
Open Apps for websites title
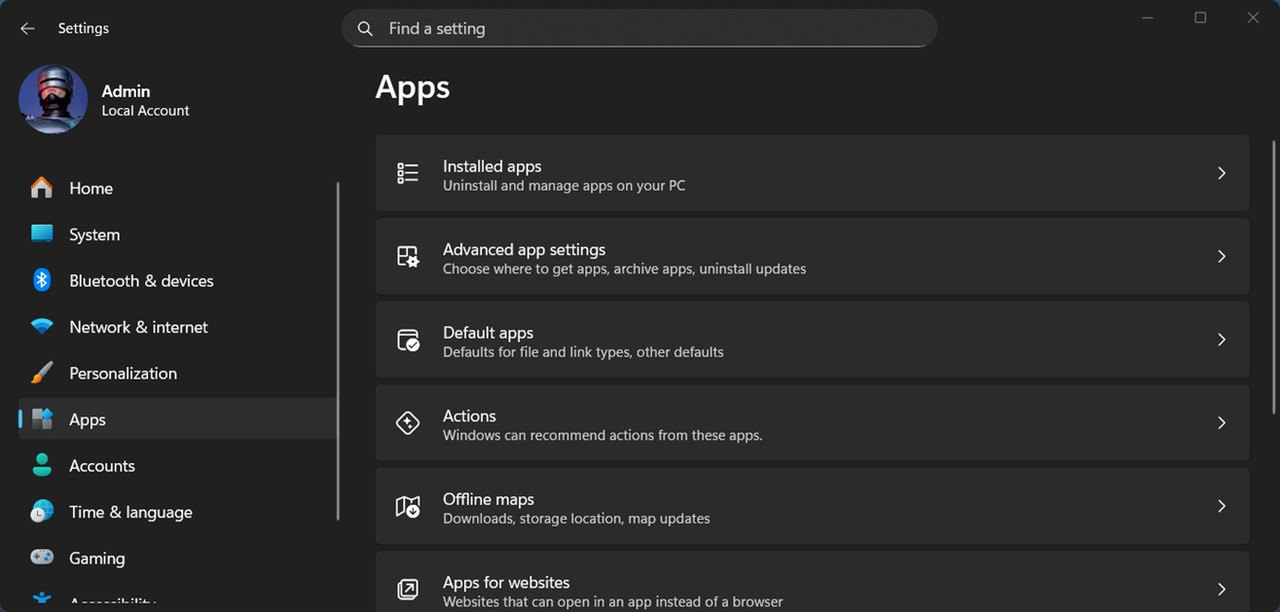(x=506, y=582)
